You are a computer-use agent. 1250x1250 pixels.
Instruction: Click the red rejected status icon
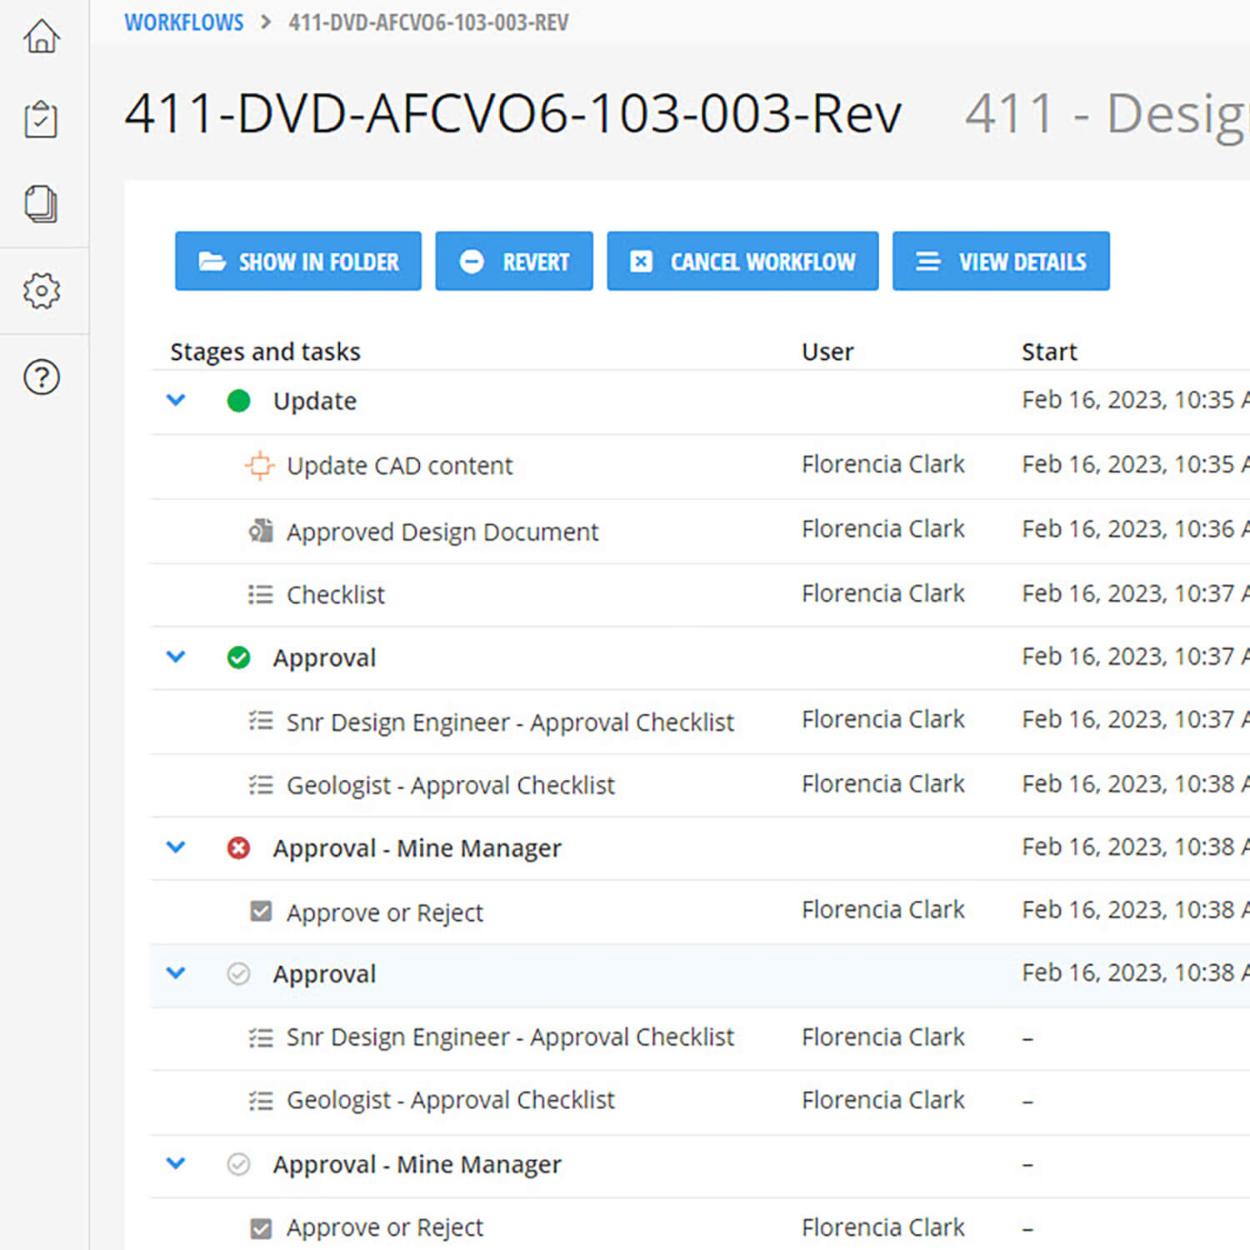pyautogui.click(x=238, y=848)
